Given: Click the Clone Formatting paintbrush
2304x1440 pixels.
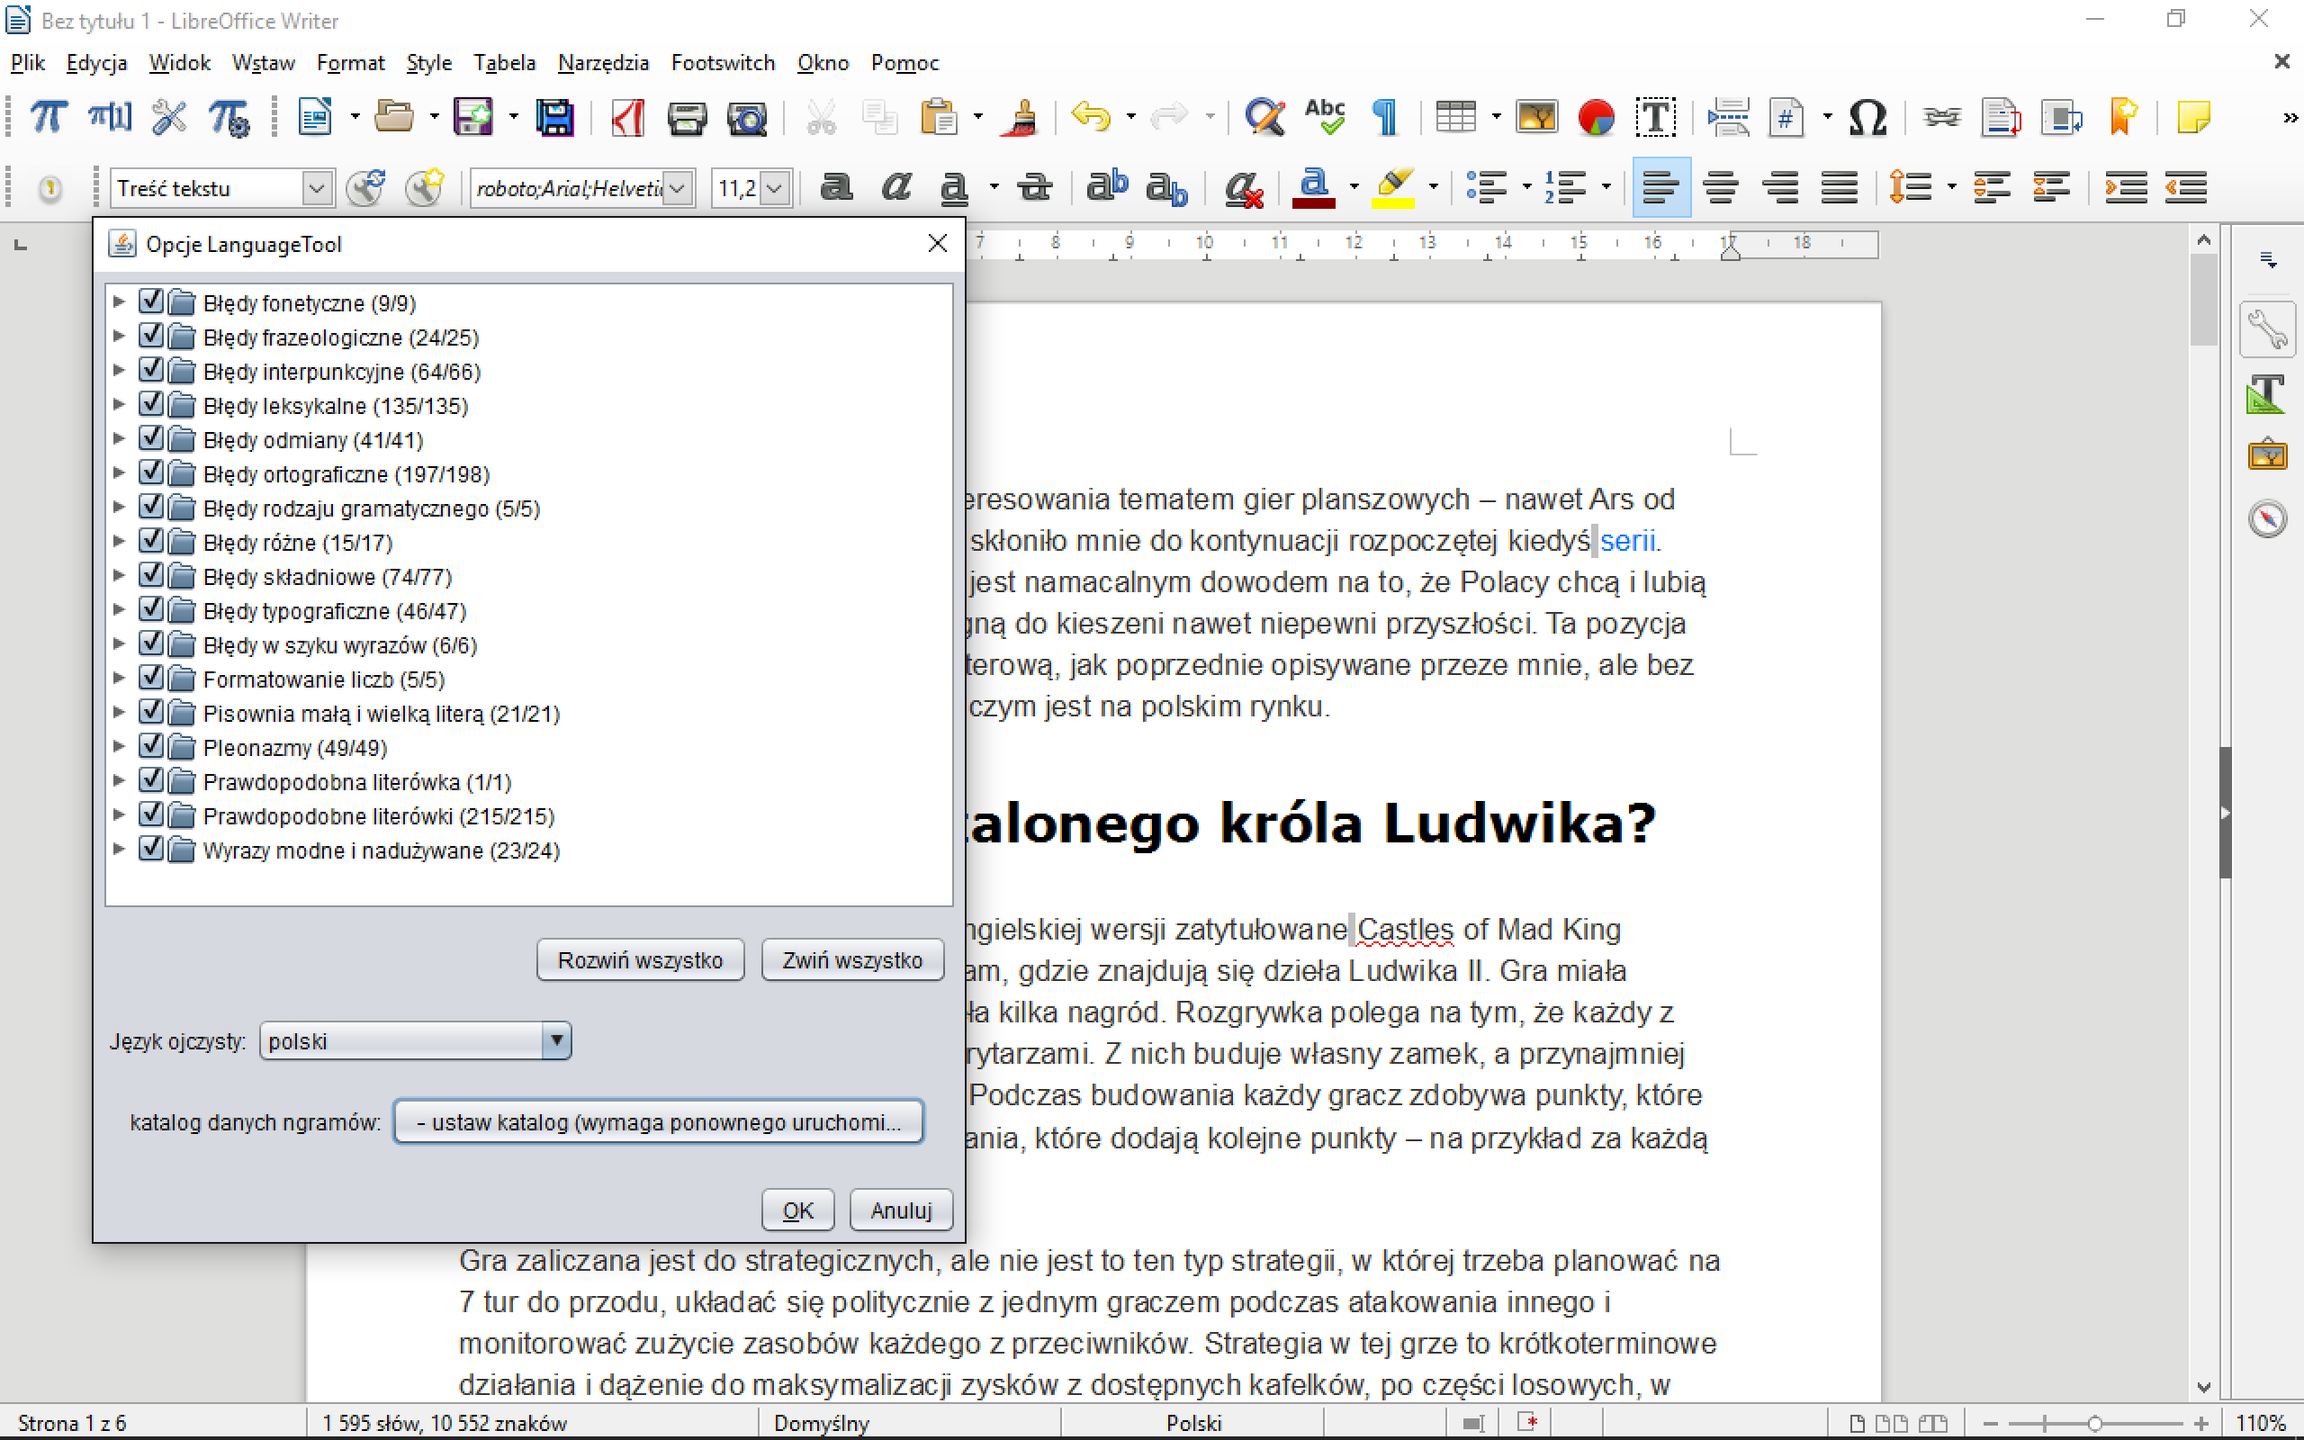Looking at the screenshot, I should pos(1022,118).
